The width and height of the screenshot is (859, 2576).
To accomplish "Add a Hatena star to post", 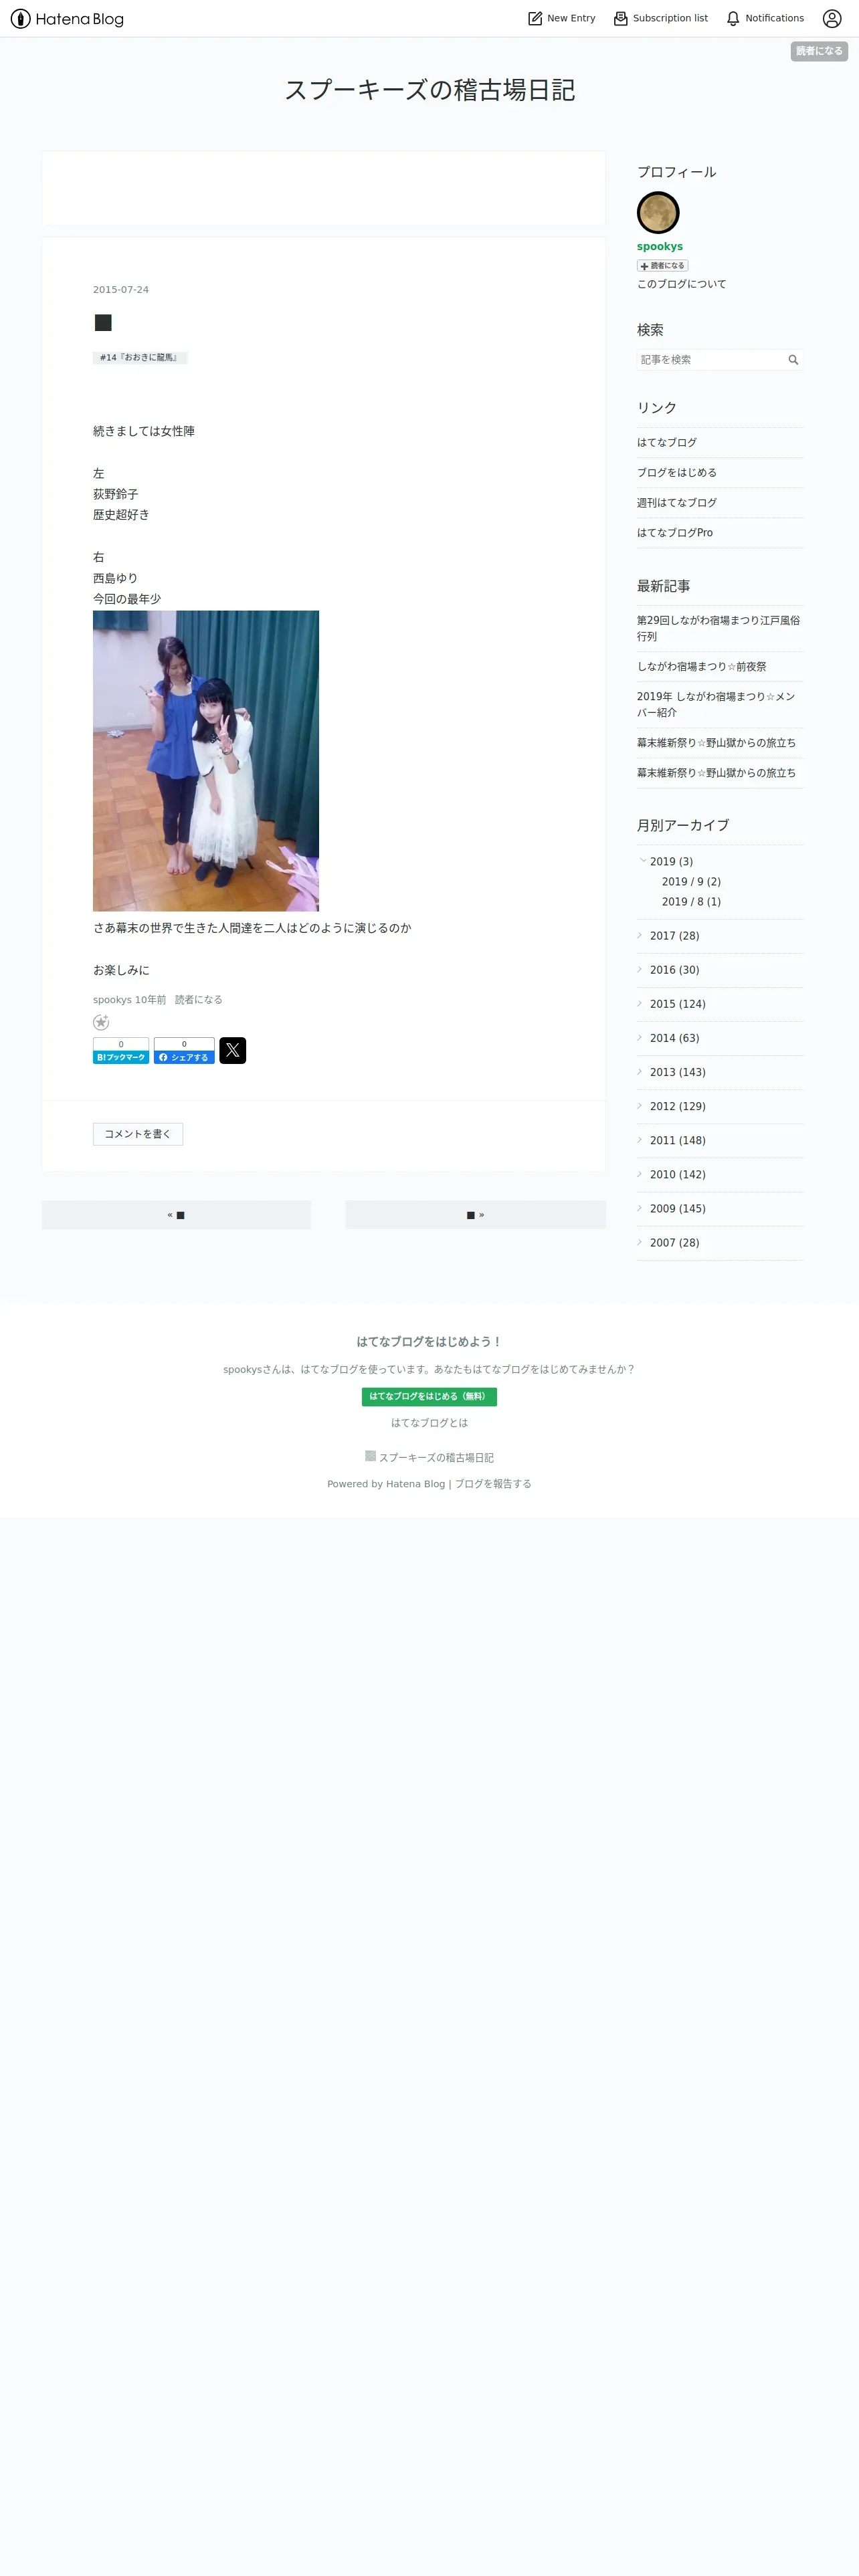I will [x=101, y=1022].
